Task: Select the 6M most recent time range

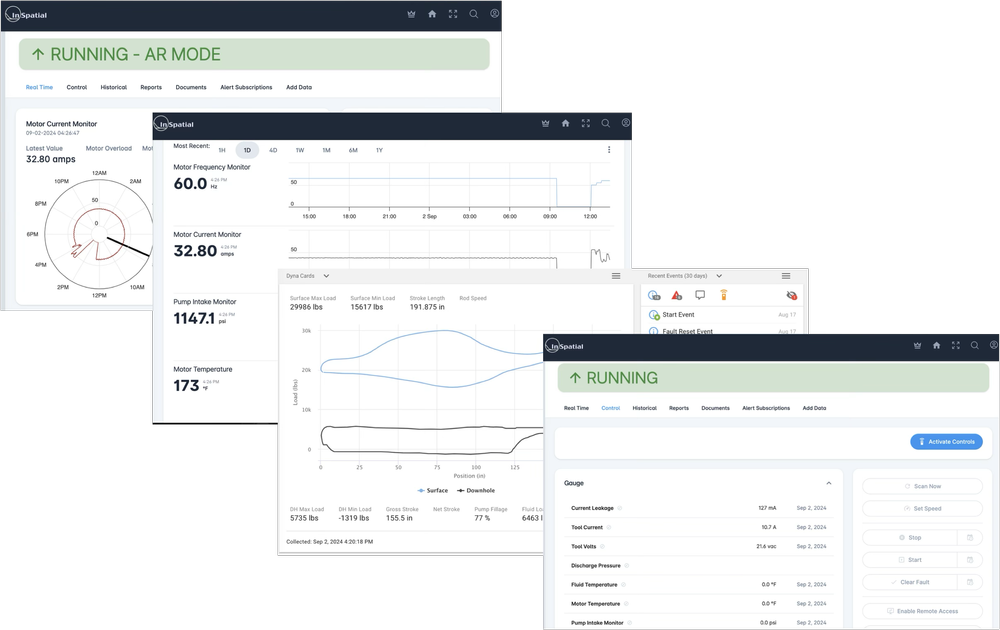Action: [x=353, y=150]
